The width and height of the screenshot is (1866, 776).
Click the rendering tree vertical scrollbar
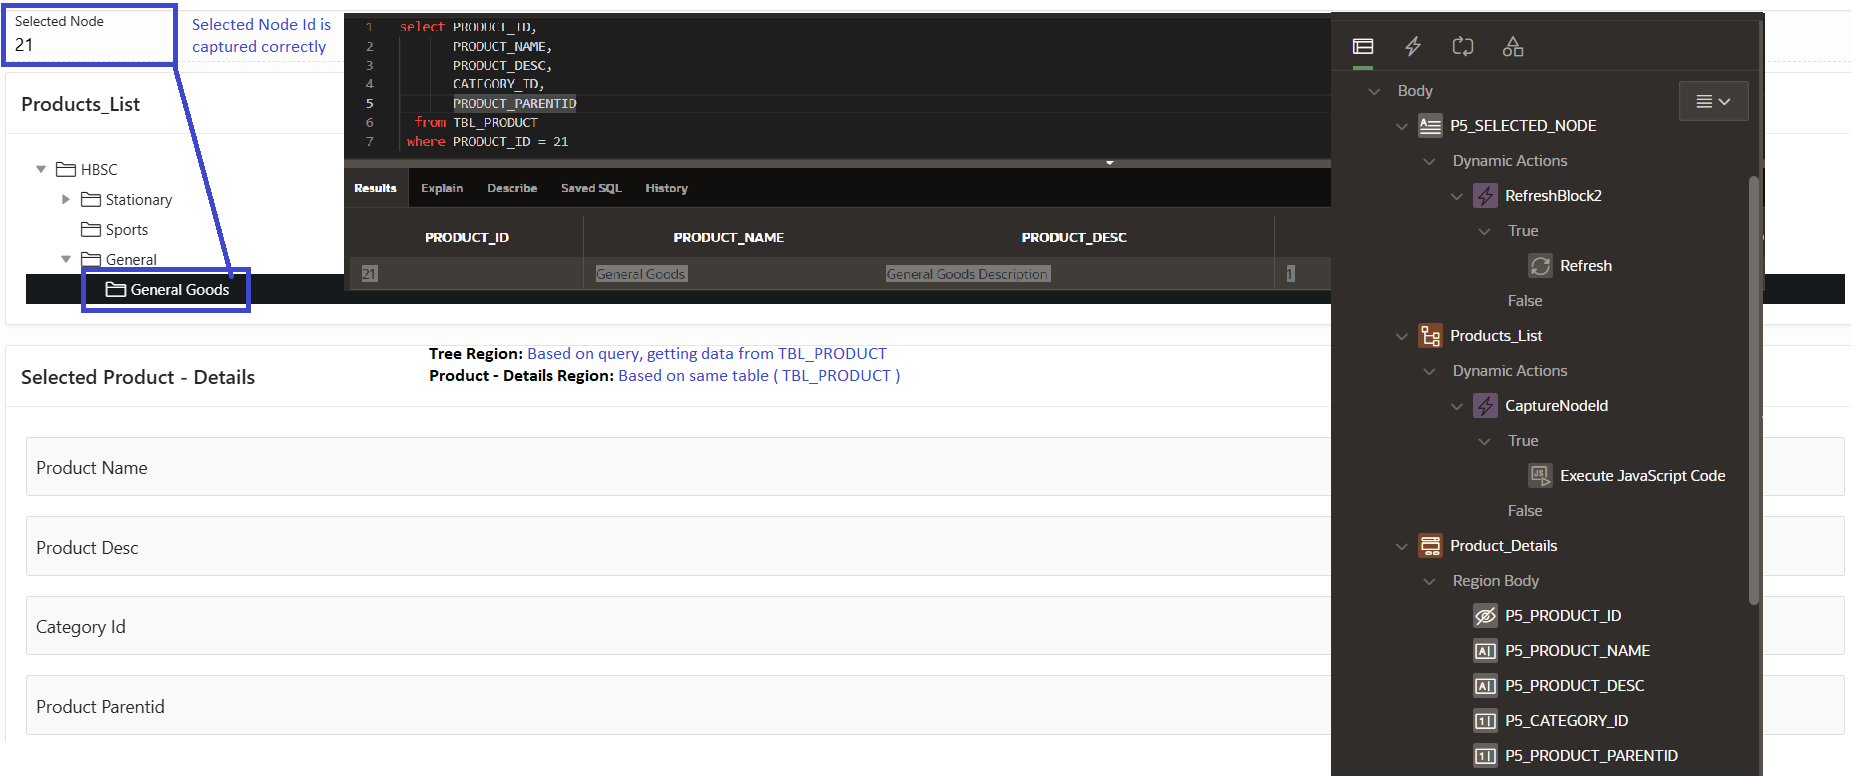pos(1753,390)
